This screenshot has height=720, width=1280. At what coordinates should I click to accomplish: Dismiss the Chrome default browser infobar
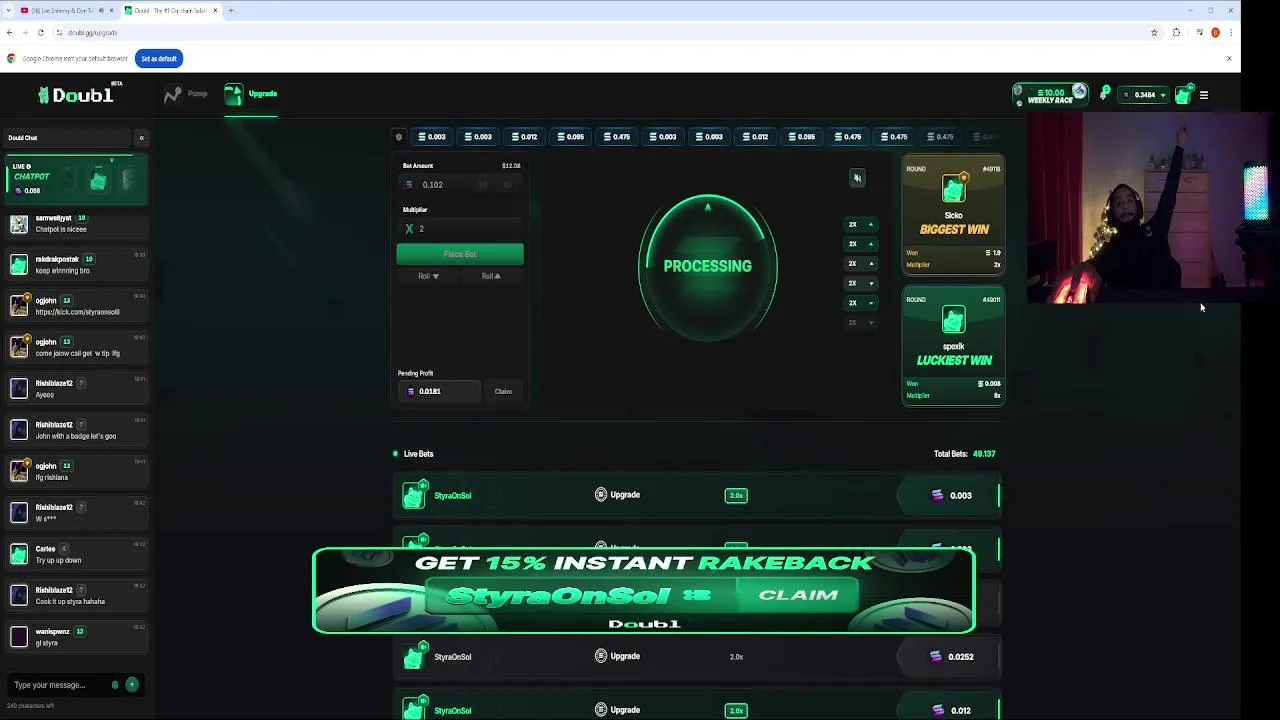(x=1229, y=59)
